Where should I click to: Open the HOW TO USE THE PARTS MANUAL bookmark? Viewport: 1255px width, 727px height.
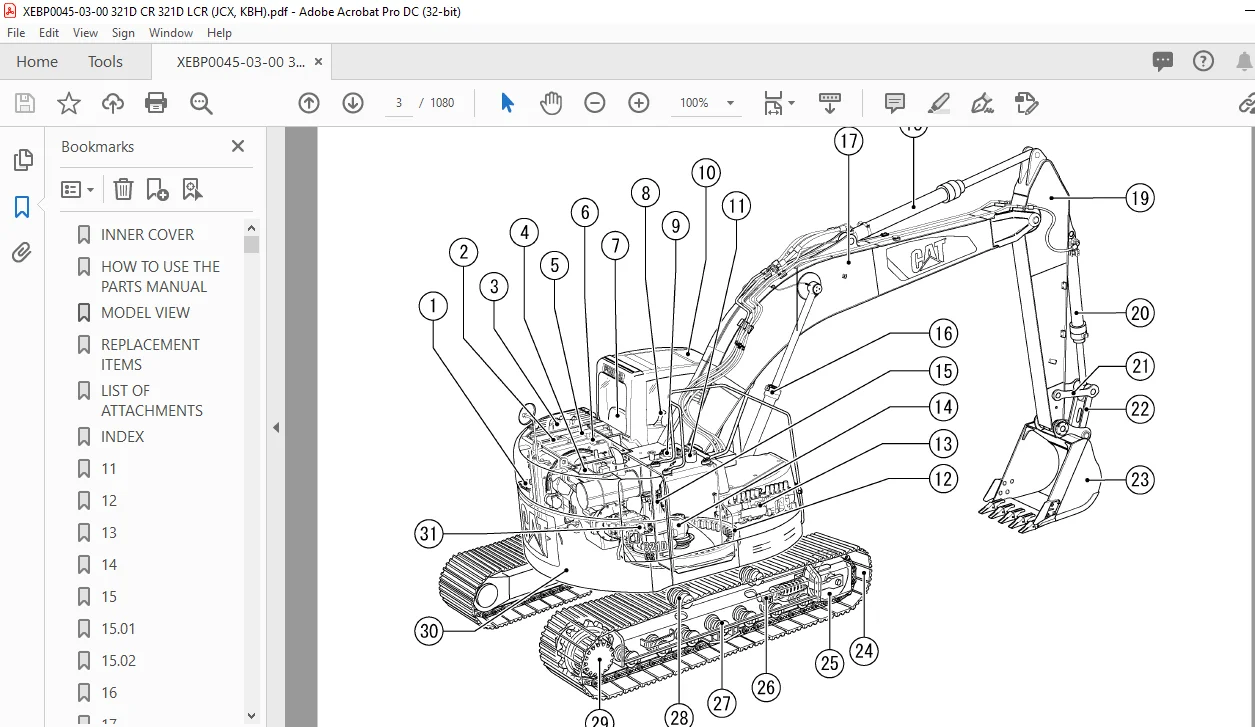(x=160, y=276)
